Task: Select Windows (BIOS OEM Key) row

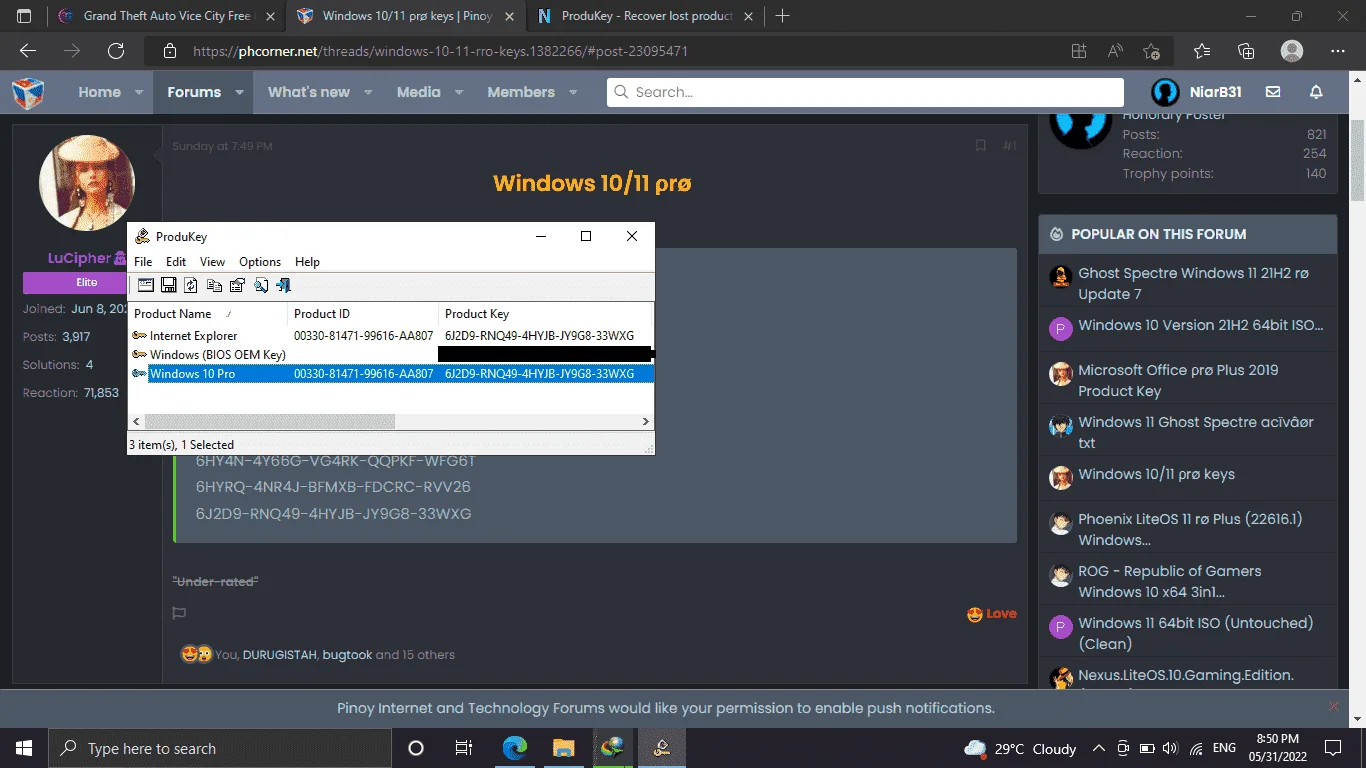Action: click(x=391, y=355)
